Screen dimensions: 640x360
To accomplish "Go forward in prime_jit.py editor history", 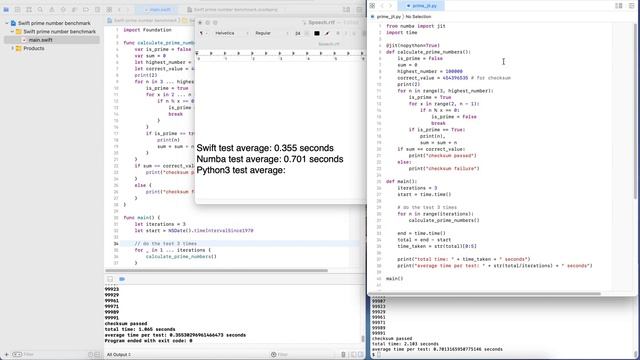I will pos(390,6).
